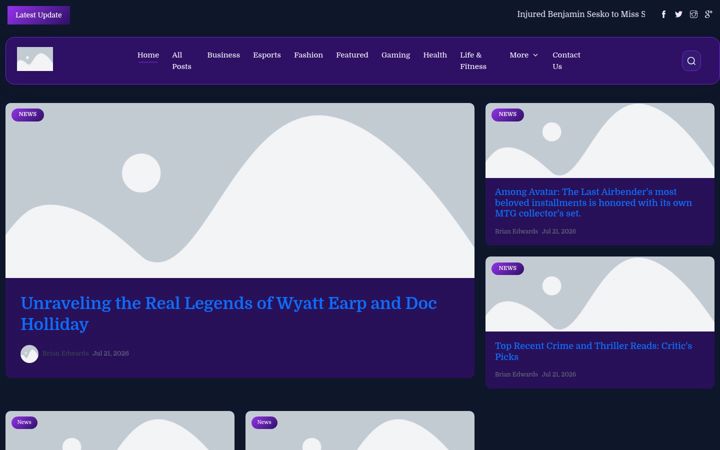Click the Wyatt Earp featured image

click(x=240, y=191)
